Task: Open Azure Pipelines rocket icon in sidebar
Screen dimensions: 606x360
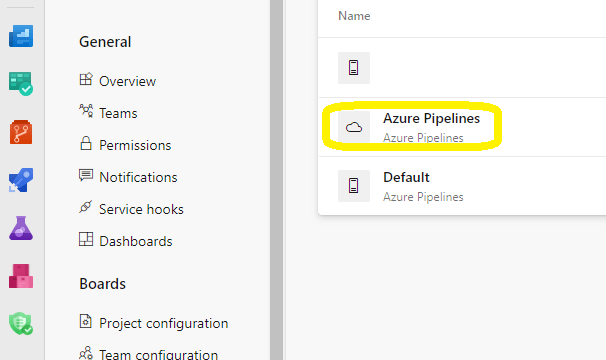Action: pyautogui.click(x=21, y=180)
